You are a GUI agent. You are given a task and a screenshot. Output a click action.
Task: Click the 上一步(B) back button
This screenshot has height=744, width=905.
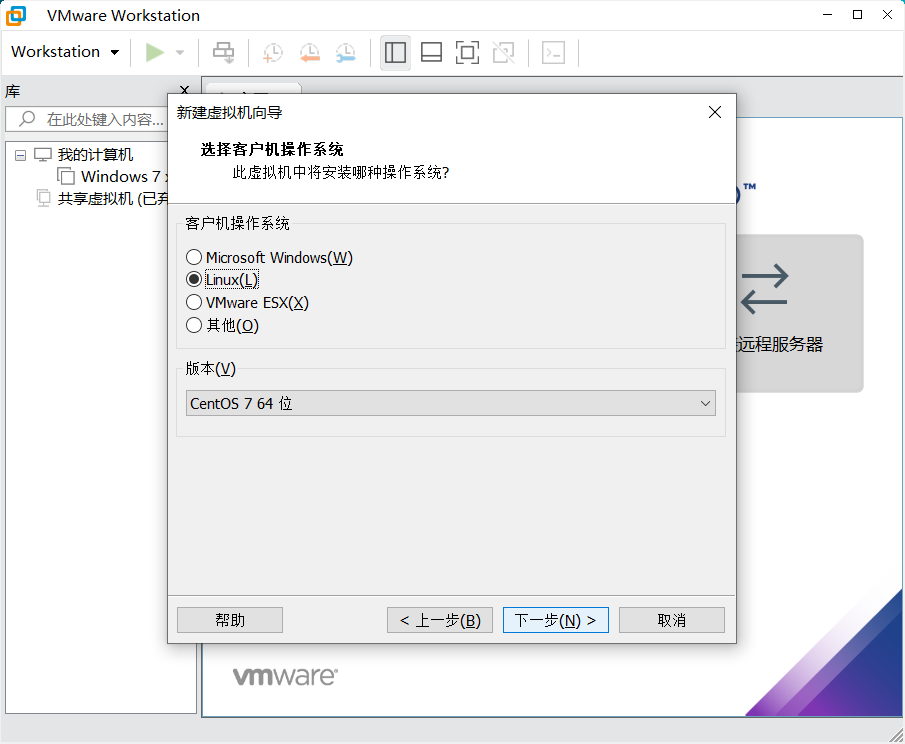coord(440,620)
